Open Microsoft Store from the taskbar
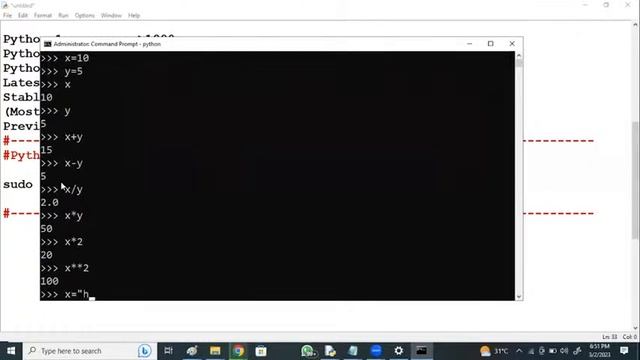This screenshot has width=640, height=360. point(261,351)
